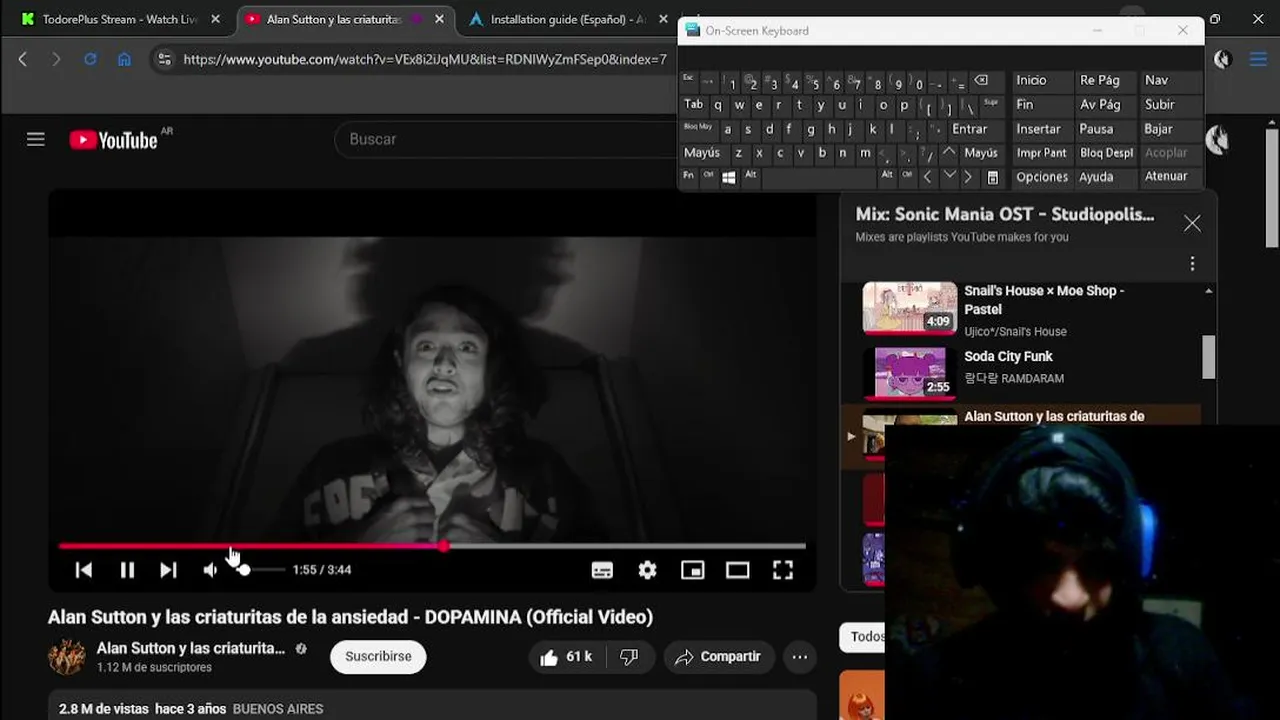Close the TodorePlus Stream tab
This screenshot has height=720, width=1280.
pyautogui.click(x=215, y=19)
